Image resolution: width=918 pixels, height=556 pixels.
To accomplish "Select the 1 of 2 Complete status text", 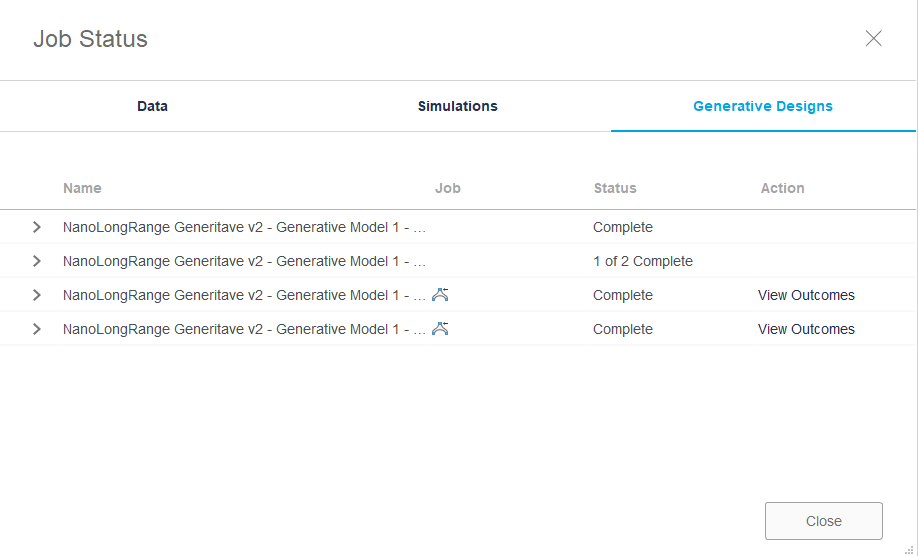I will [642, 261].
